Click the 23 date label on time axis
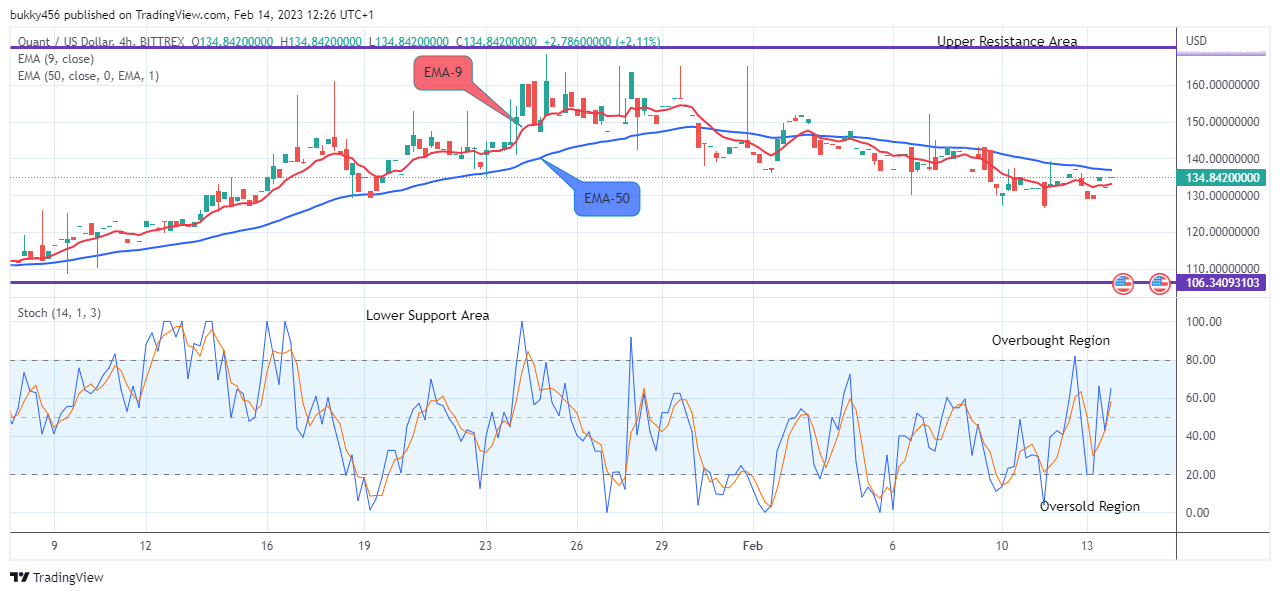Screen dimensions: 1280x595 (485, 546)
